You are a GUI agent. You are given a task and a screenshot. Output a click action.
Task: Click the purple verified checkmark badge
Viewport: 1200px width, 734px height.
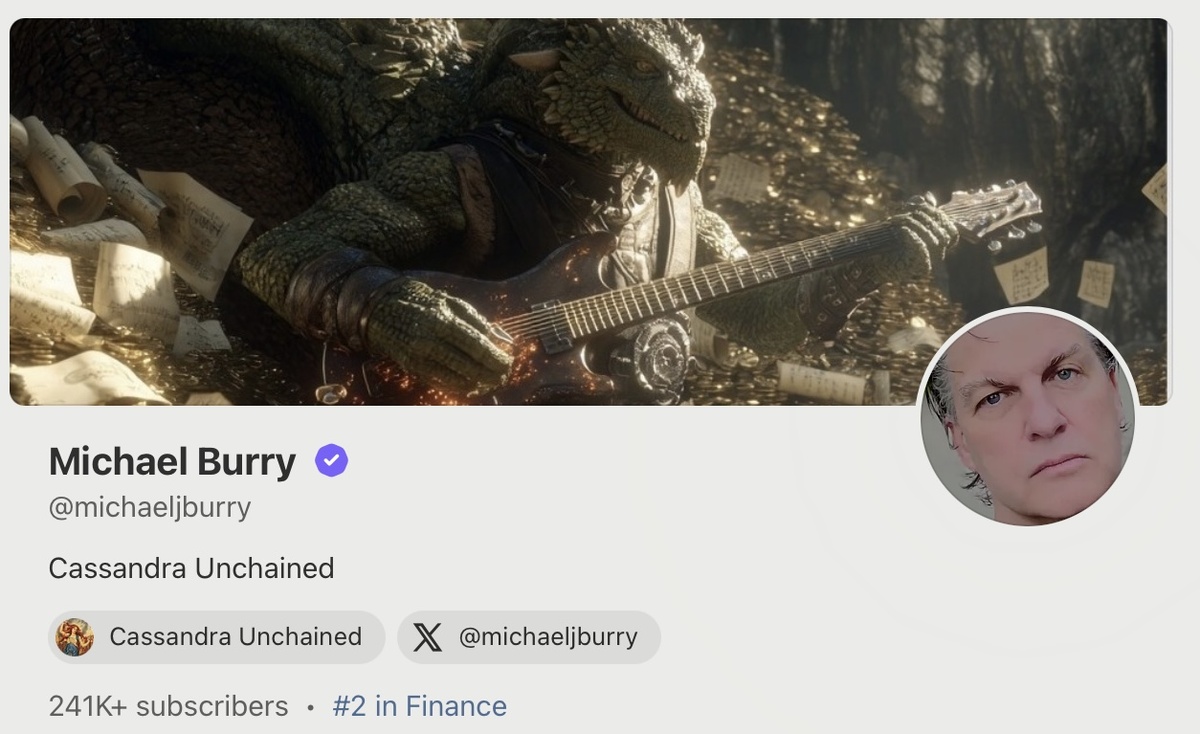[331, 461]
